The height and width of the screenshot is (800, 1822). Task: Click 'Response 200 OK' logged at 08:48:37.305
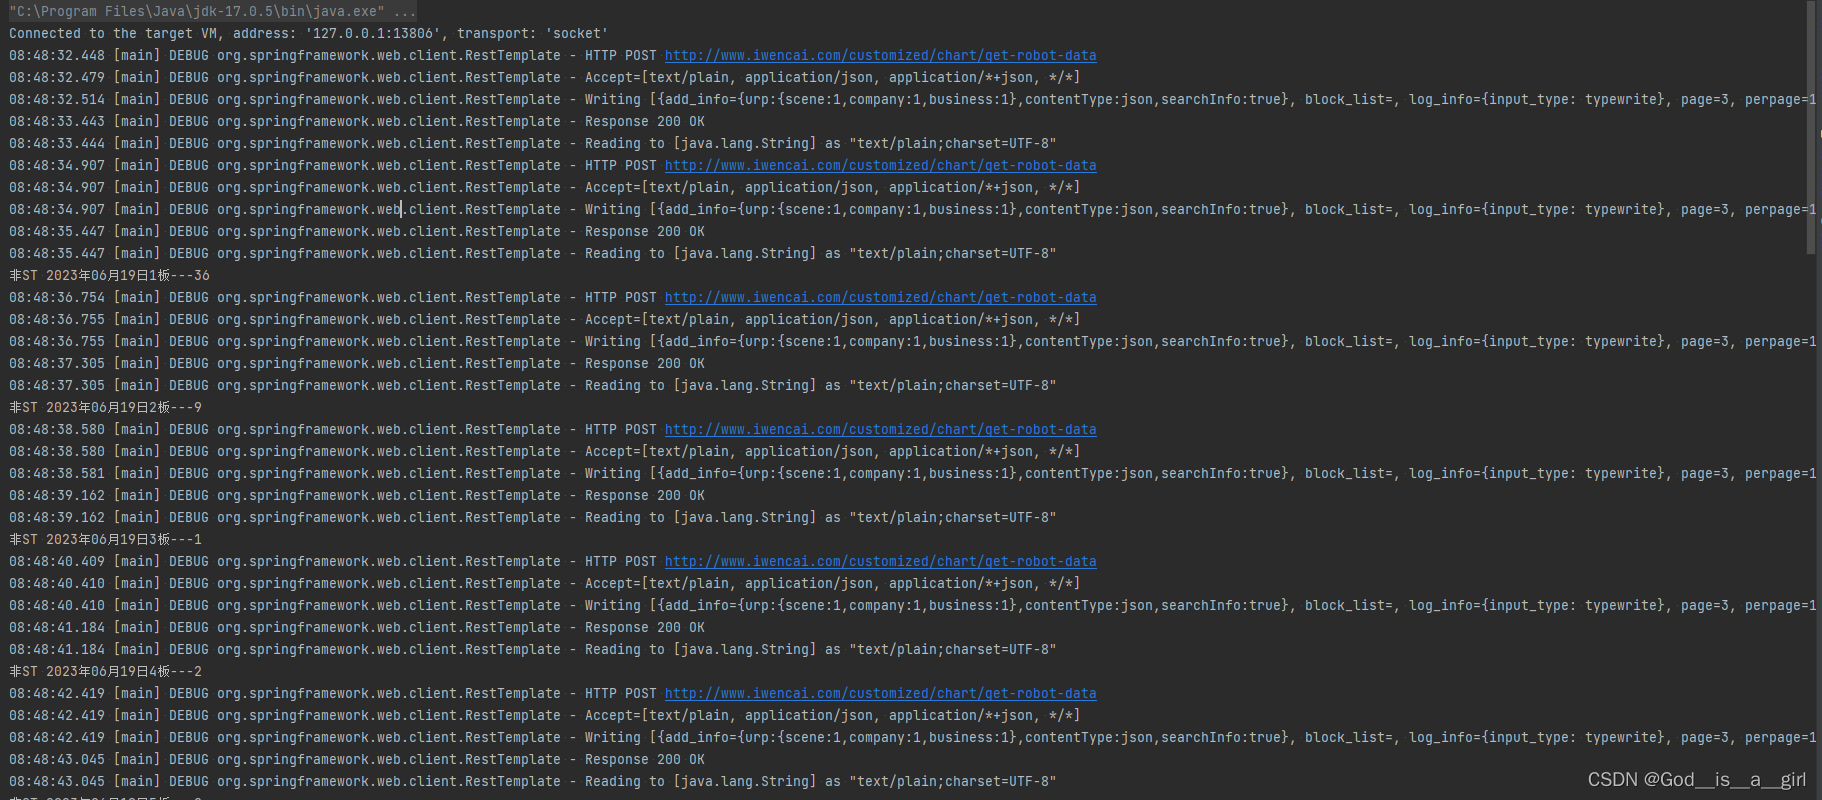click(x=645, y=364)
